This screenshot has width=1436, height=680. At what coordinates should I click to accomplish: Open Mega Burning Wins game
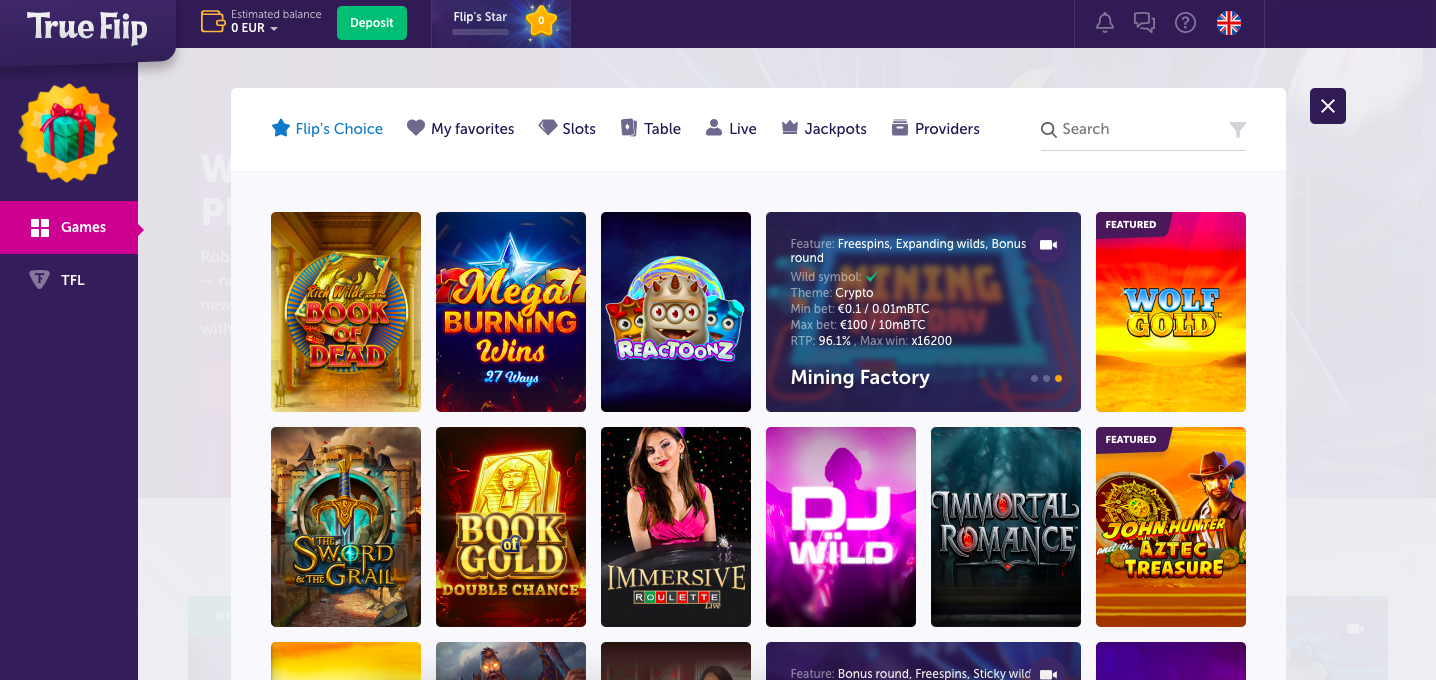pyautogui.click(x=511, y=312)
